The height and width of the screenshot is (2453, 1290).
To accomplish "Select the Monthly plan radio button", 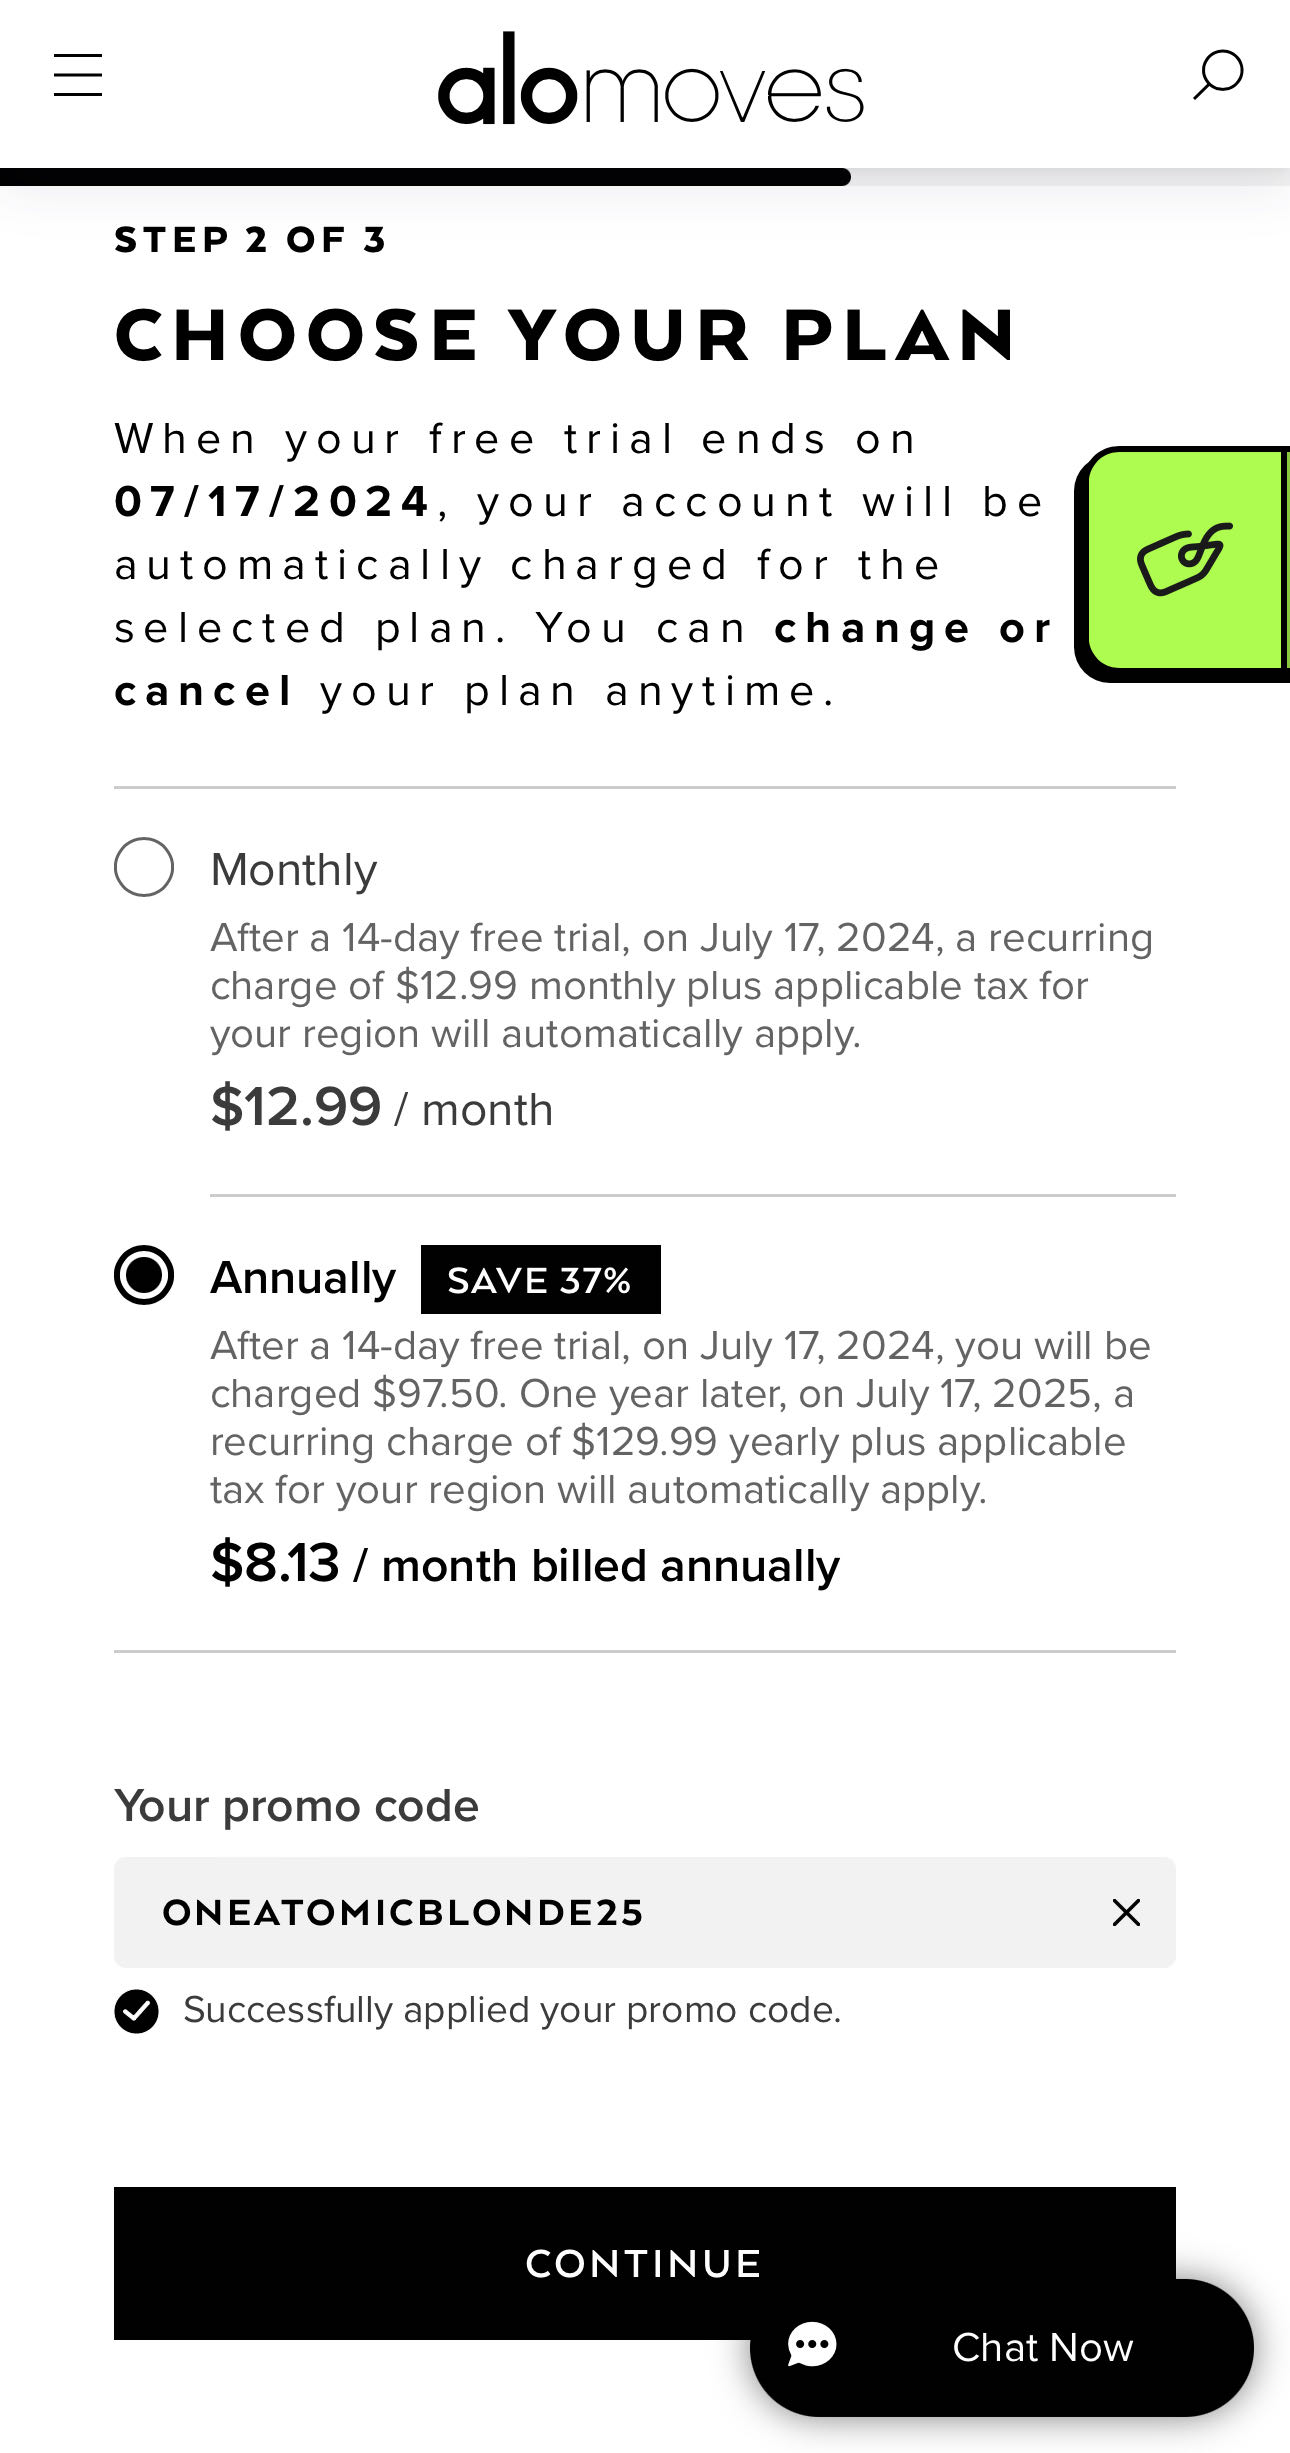I will 144,867.
